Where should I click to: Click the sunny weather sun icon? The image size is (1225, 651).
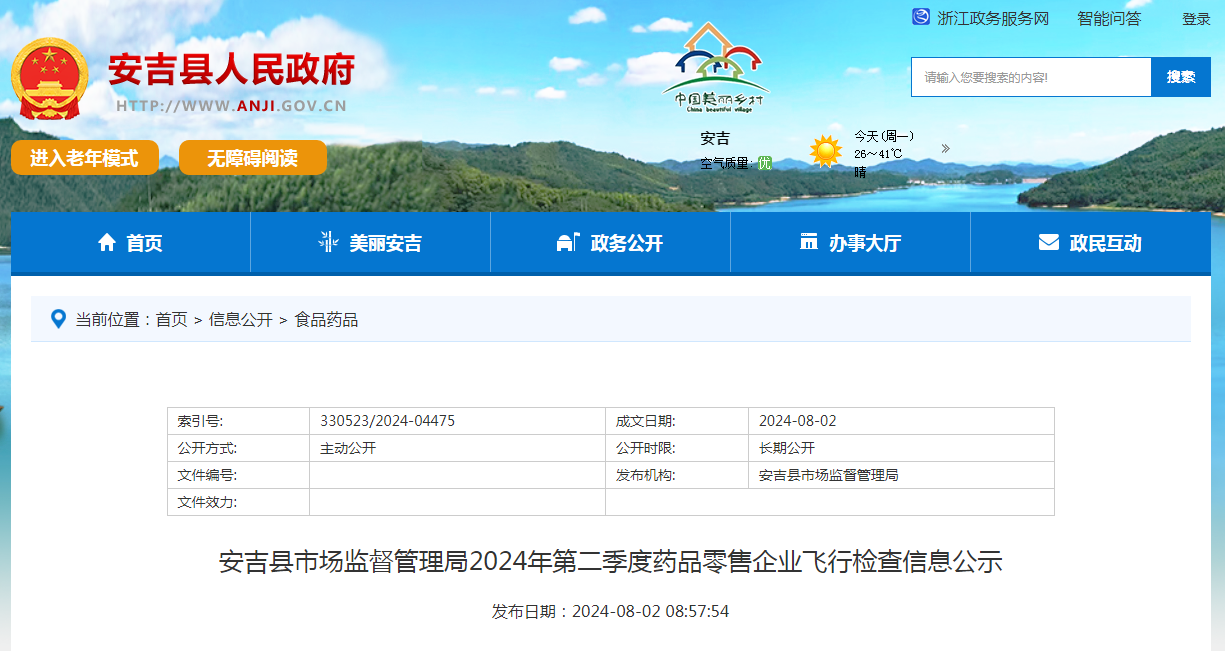click(x=826, y=151)
